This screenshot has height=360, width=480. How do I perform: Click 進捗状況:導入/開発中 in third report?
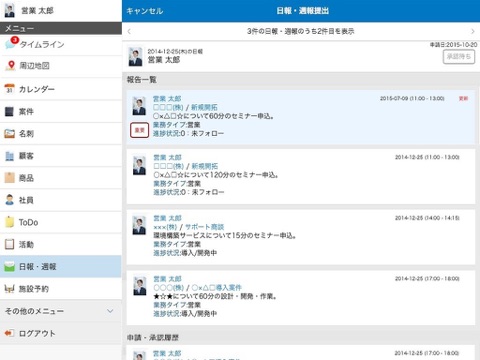pos(185,253)
